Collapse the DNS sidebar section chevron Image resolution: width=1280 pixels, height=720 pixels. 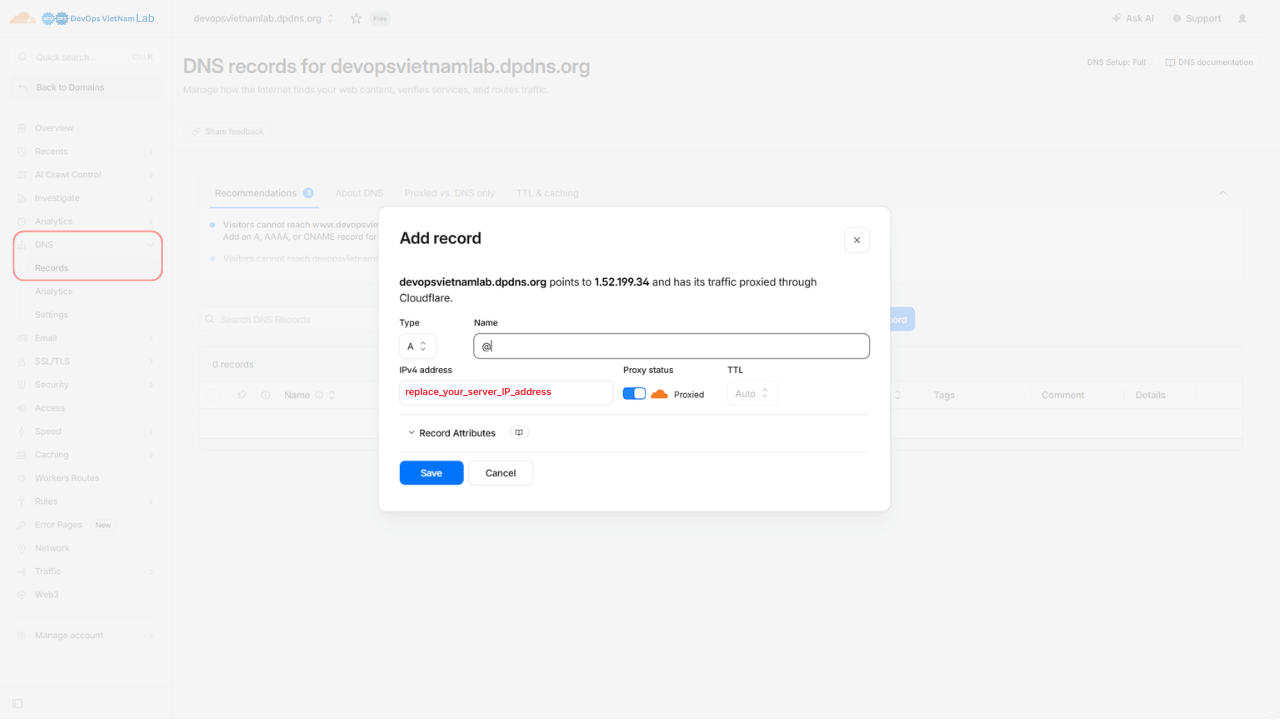[151, 245]
